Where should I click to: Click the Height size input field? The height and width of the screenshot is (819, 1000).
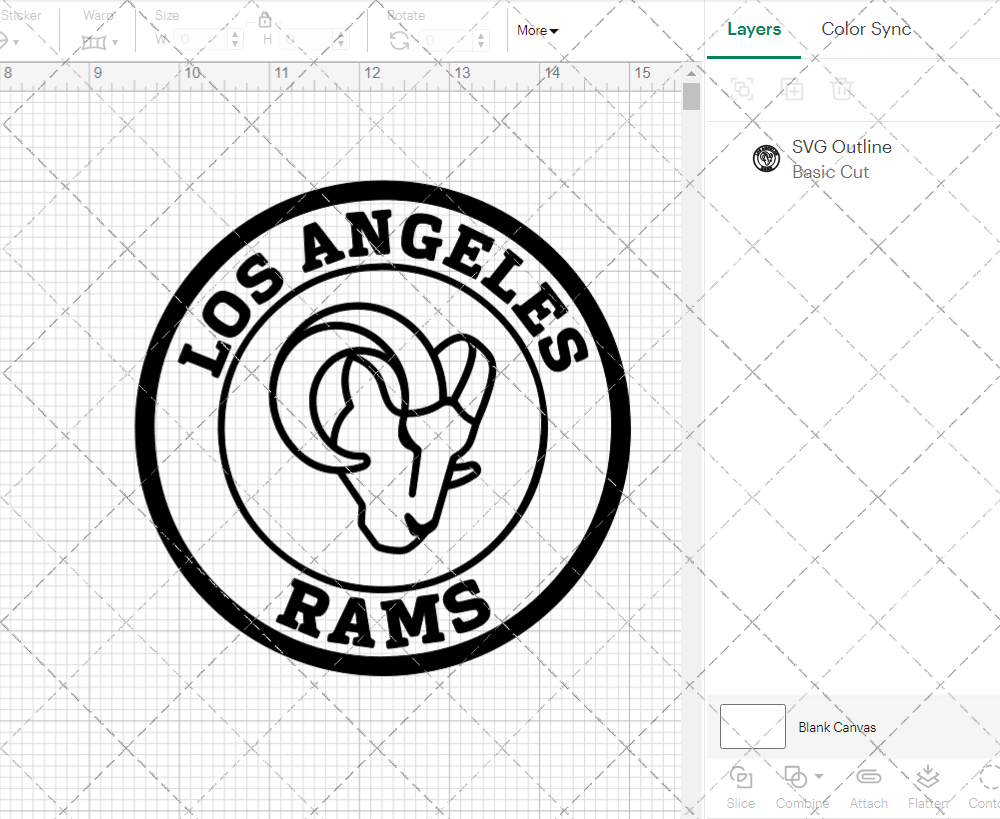[x=307, y=40]
